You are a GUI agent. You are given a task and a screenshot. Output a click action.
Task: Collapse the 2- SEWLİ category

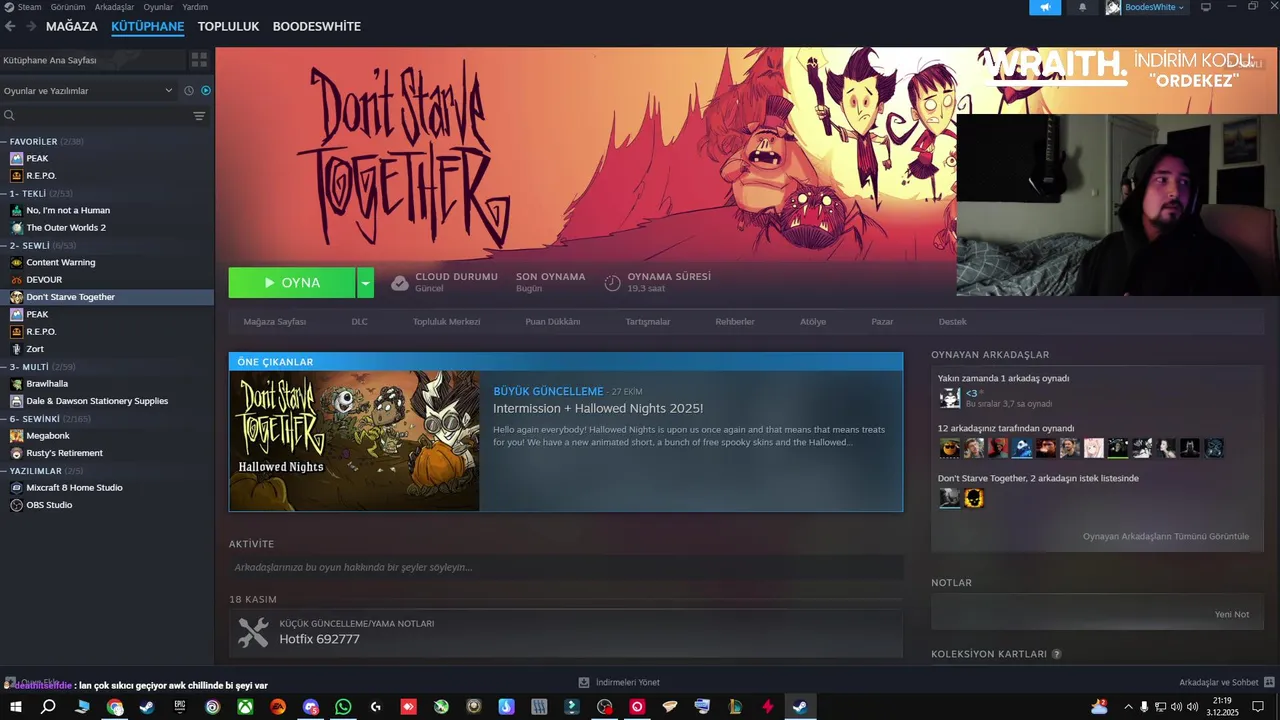(x=29, y=245)
